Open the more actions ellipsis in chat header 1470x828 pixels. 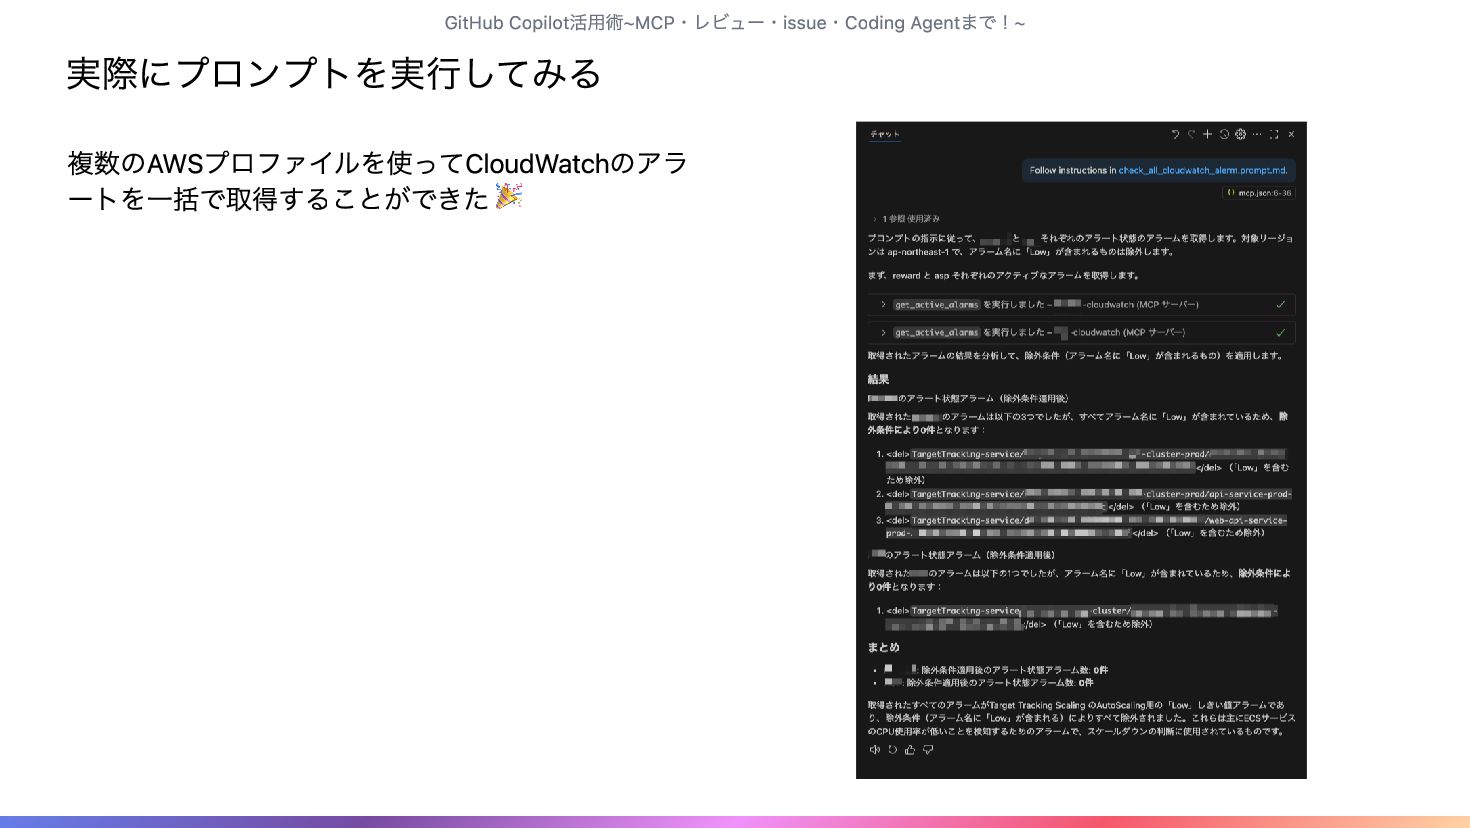[1257, 134]
